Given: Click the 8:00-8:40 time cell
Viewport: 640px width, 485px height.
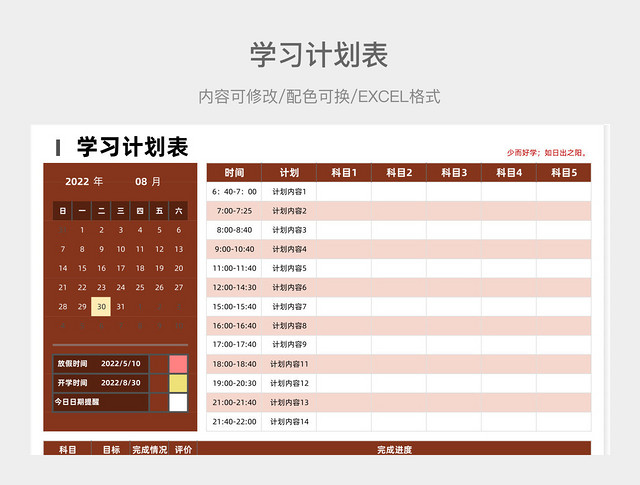Looking at the screenshot, I should coord(234,230).
